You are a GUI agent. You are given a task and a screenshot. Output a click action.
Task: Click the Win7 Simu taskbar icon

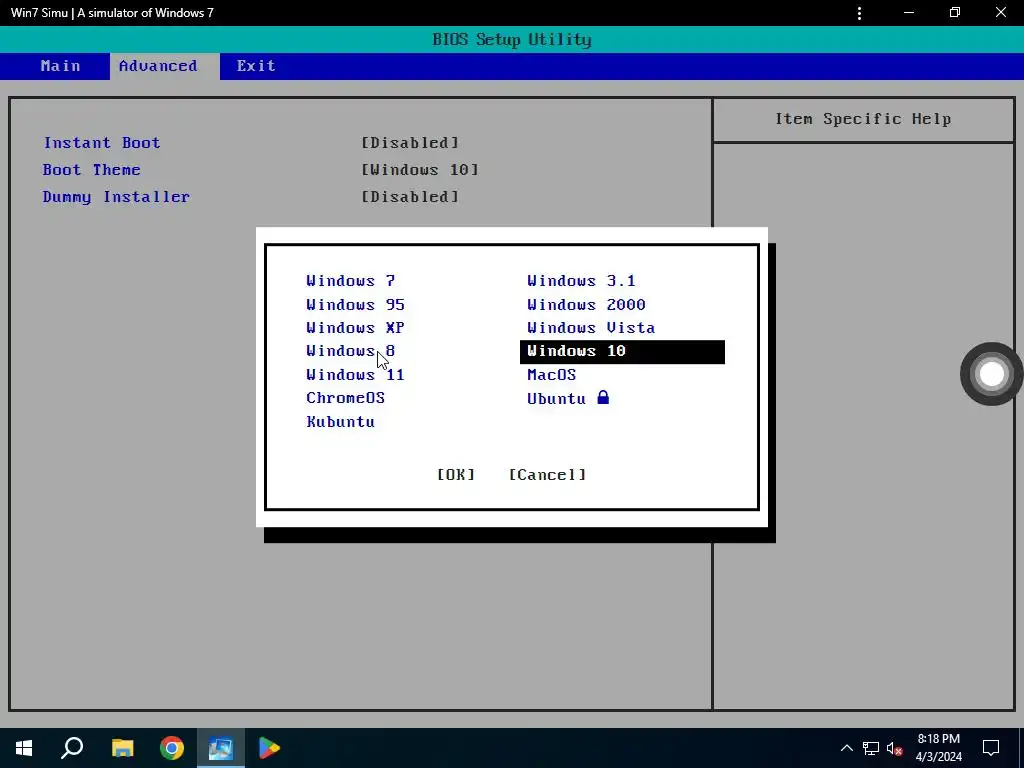coord(221,748)
